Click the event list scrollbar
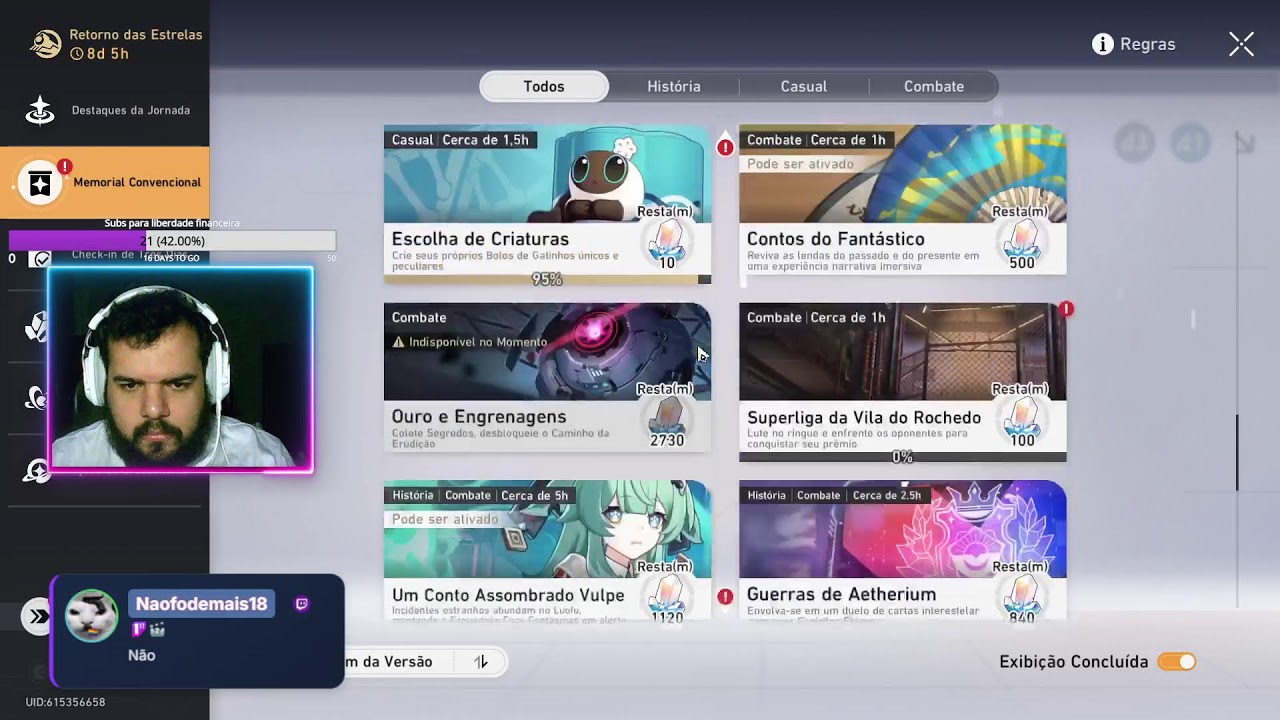 pos(1237,453)
